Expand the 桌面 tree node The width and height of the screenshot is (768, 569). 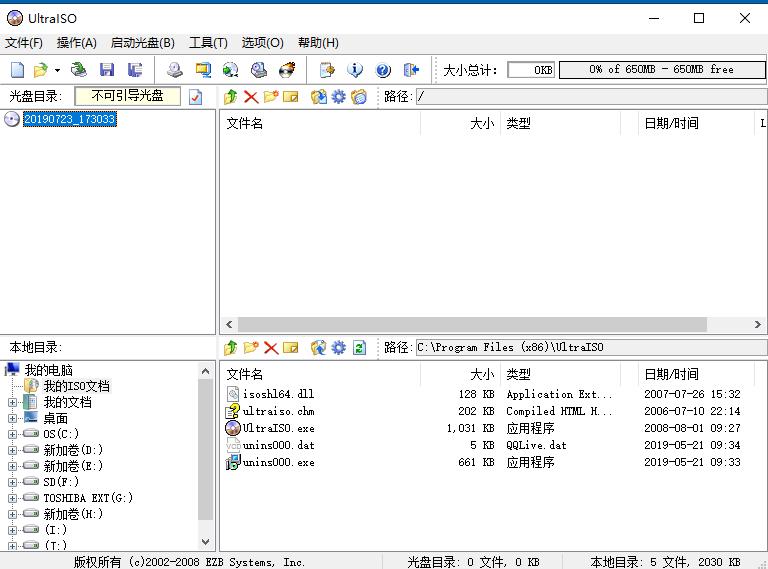coord(13,419)
